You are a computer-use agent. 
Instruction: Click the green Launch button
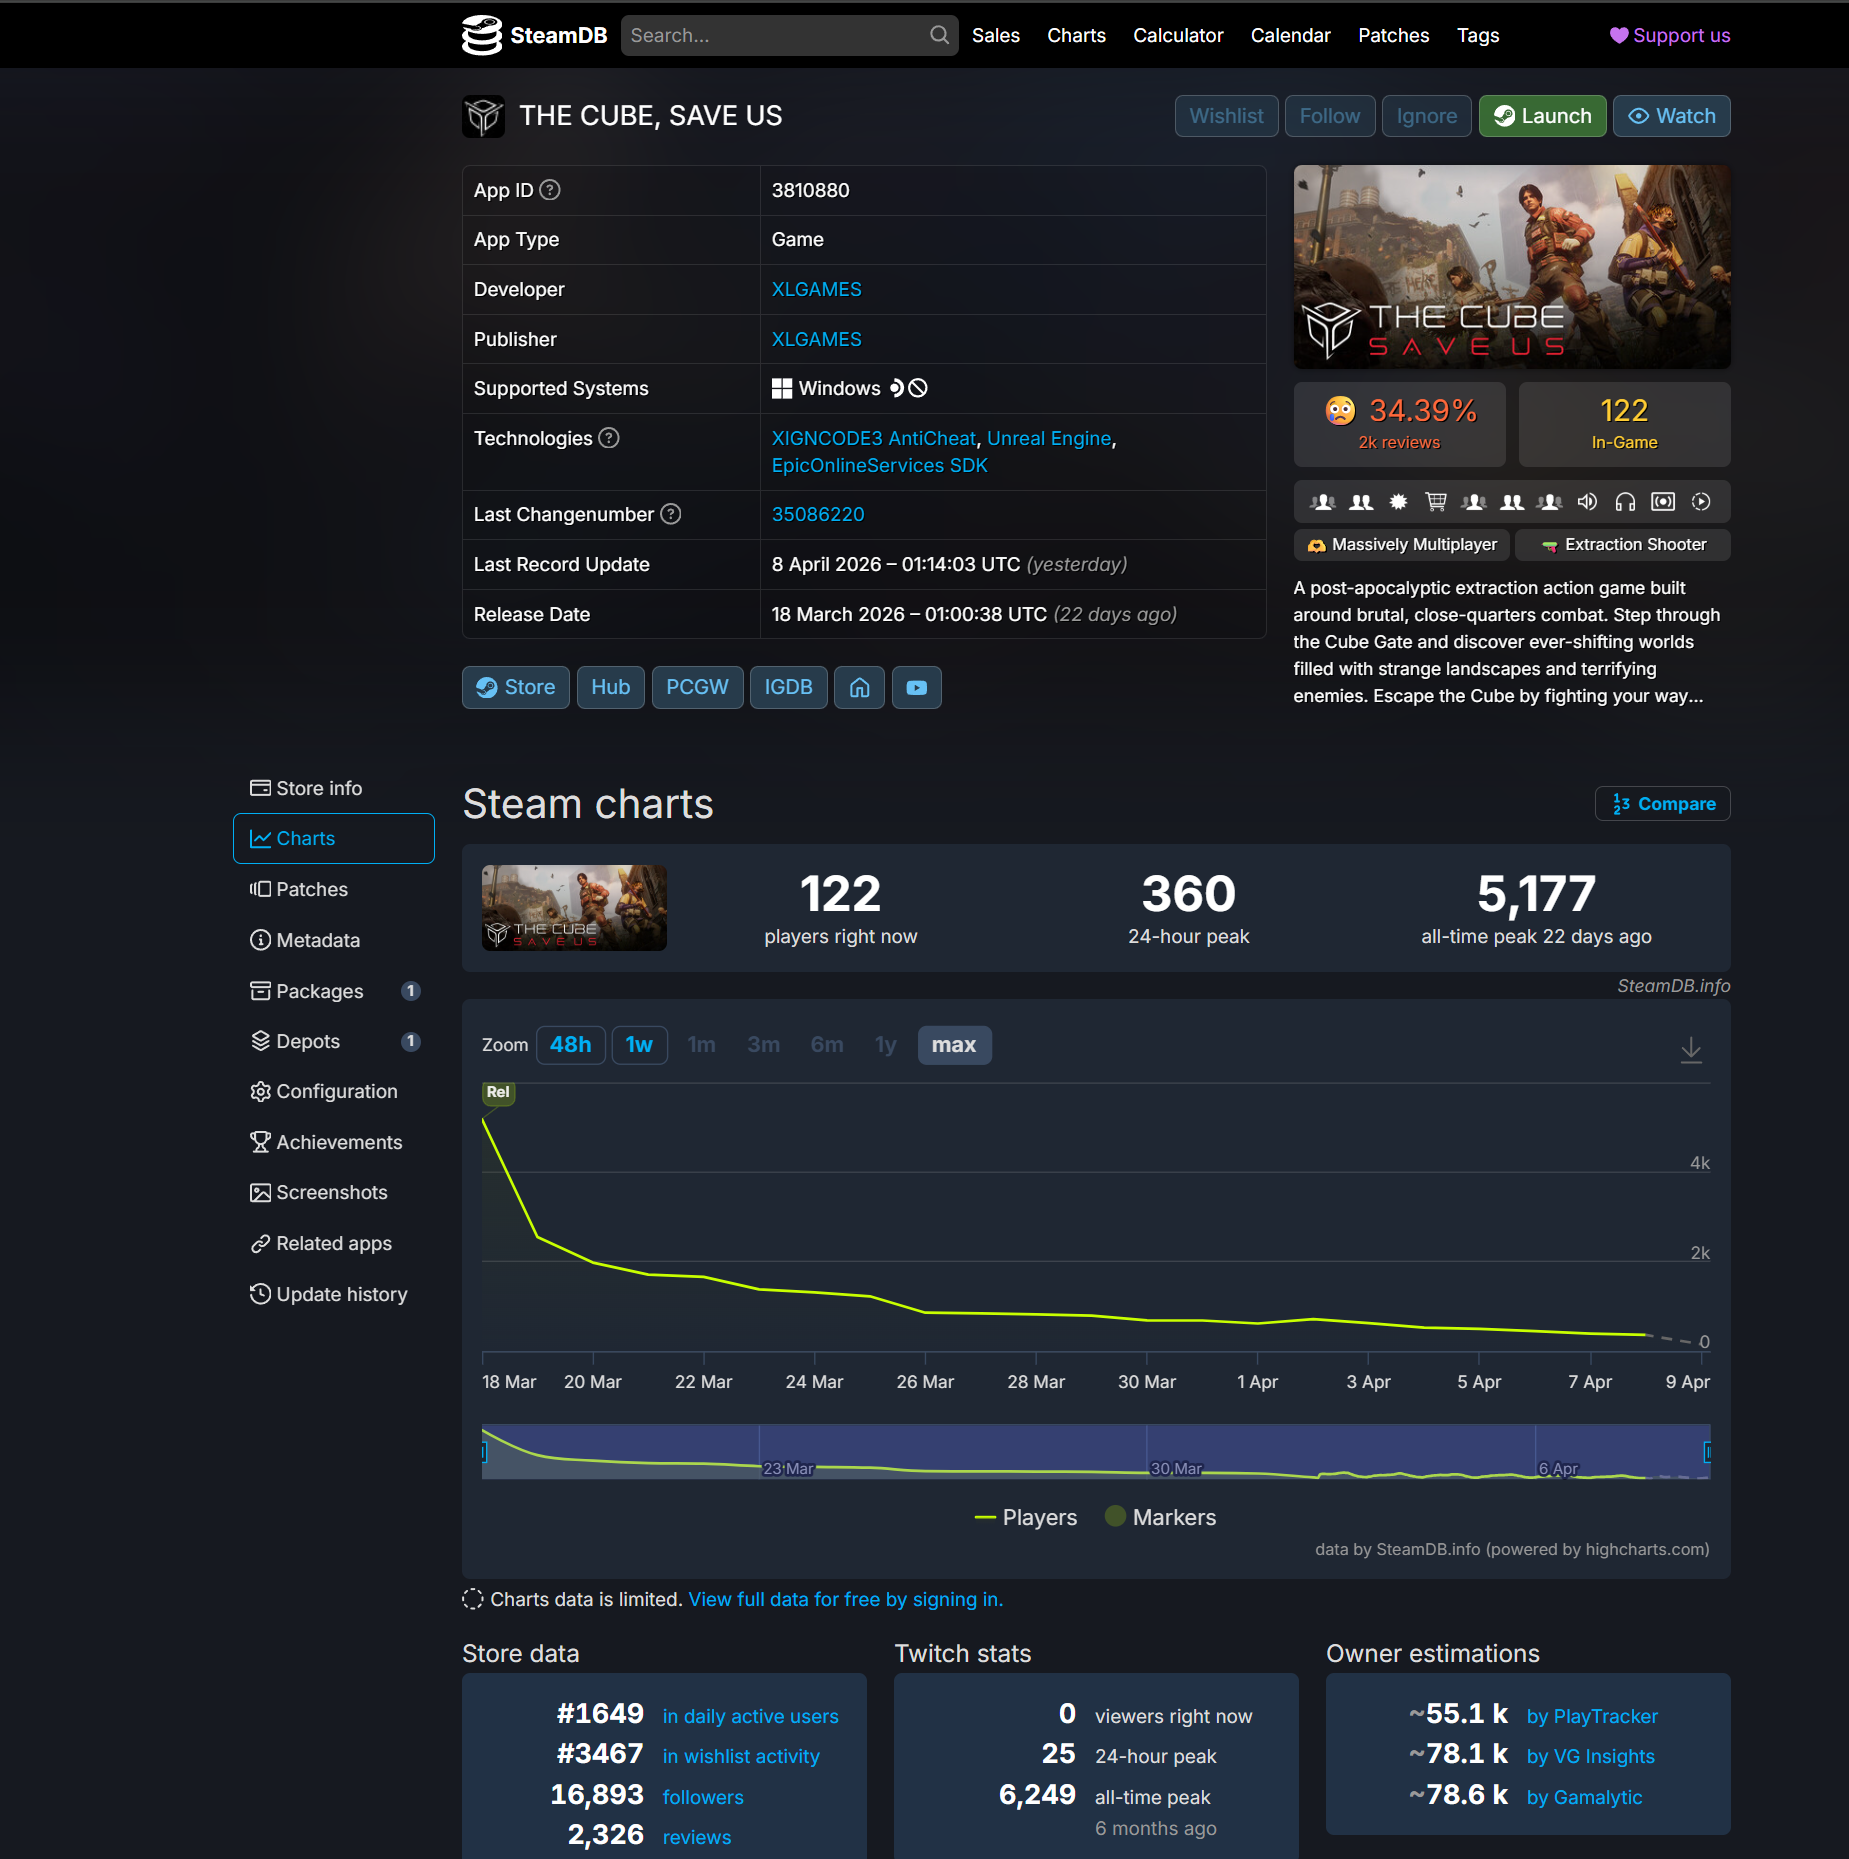[x=1542, y=116]
